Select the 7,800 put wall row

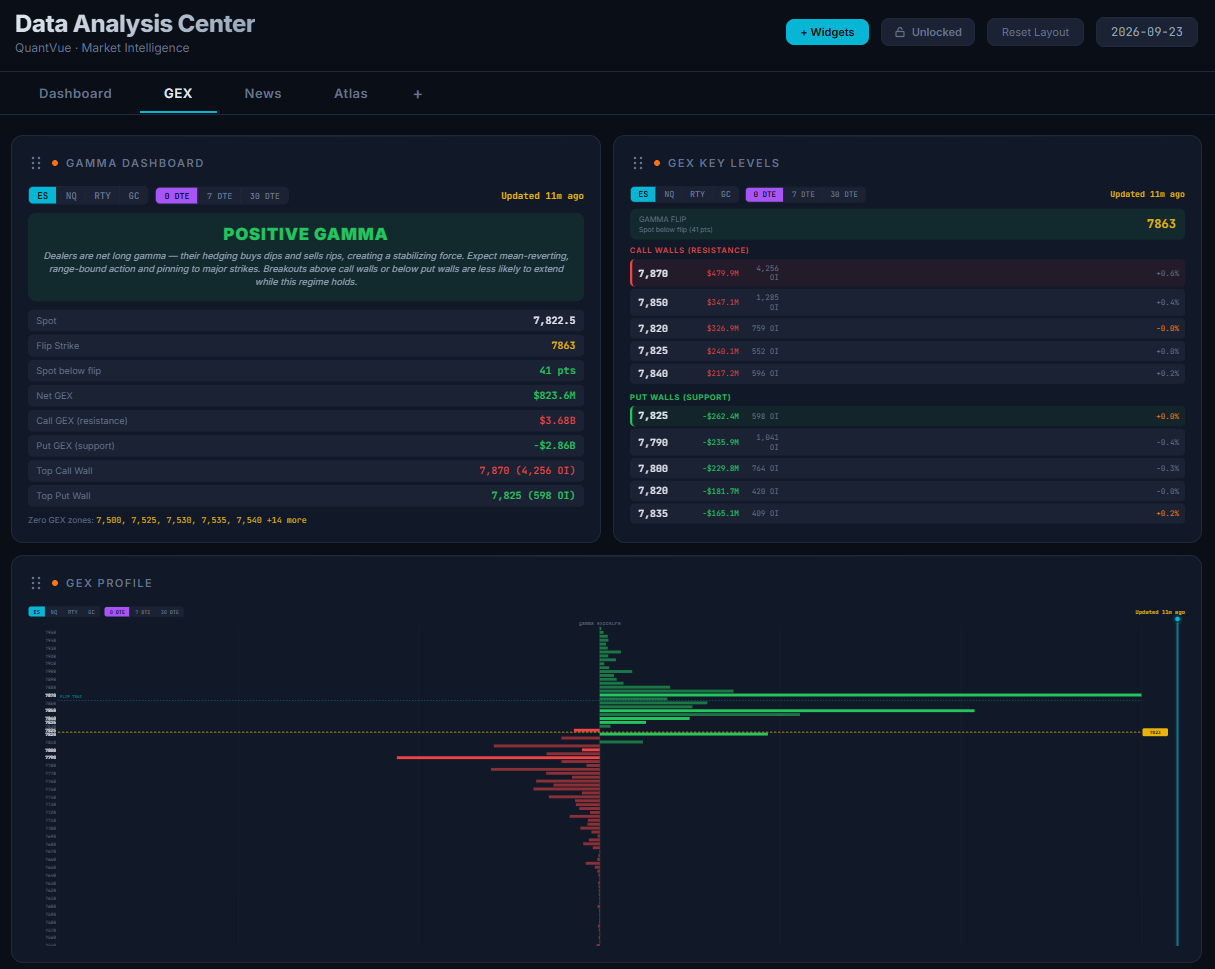[907, 468]
